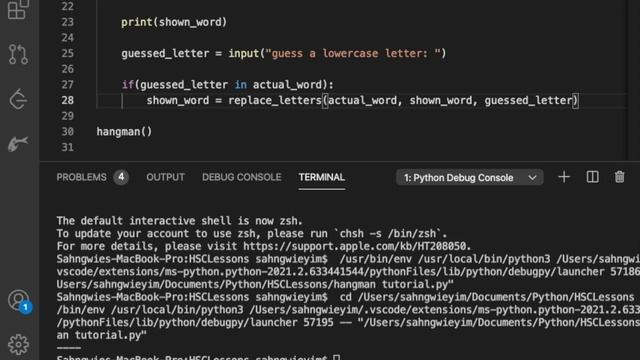This screenshot has height=360, width=640.
Task: Click the 'in' keyword on line 27
Action: [240, 84]
